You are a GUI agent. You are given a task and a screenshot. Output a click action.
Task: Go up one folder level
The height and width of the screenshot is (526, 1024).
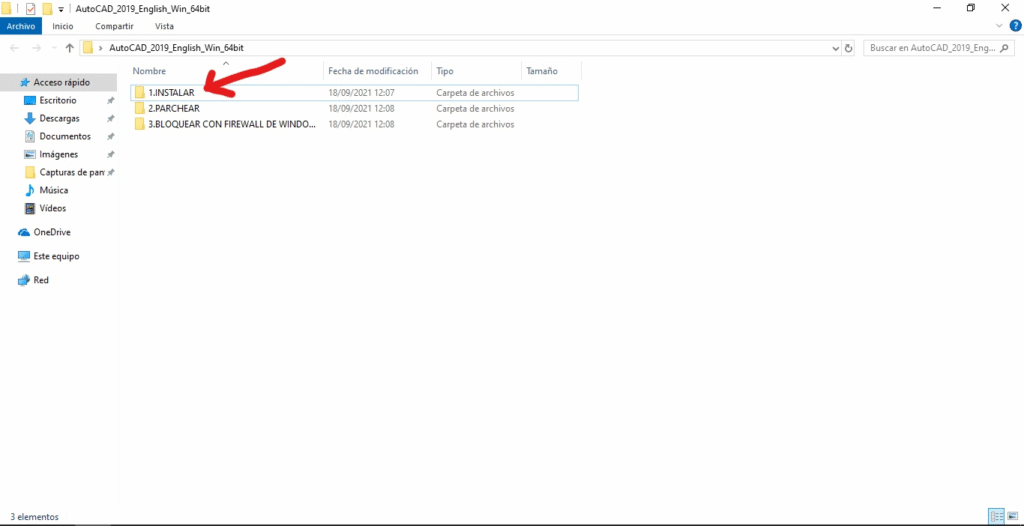pyautogui.click(x=70, y=48)
